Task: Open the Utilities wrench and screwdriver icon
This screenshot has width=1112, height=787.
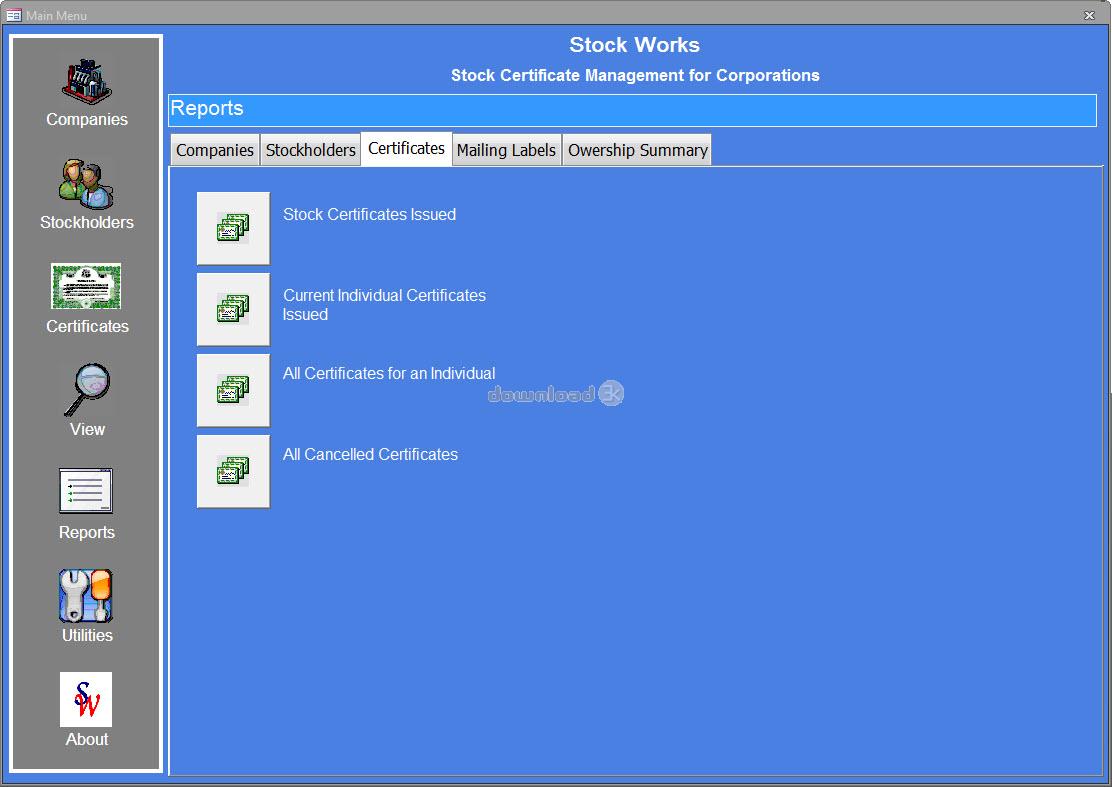Action: tap(86, 596)
